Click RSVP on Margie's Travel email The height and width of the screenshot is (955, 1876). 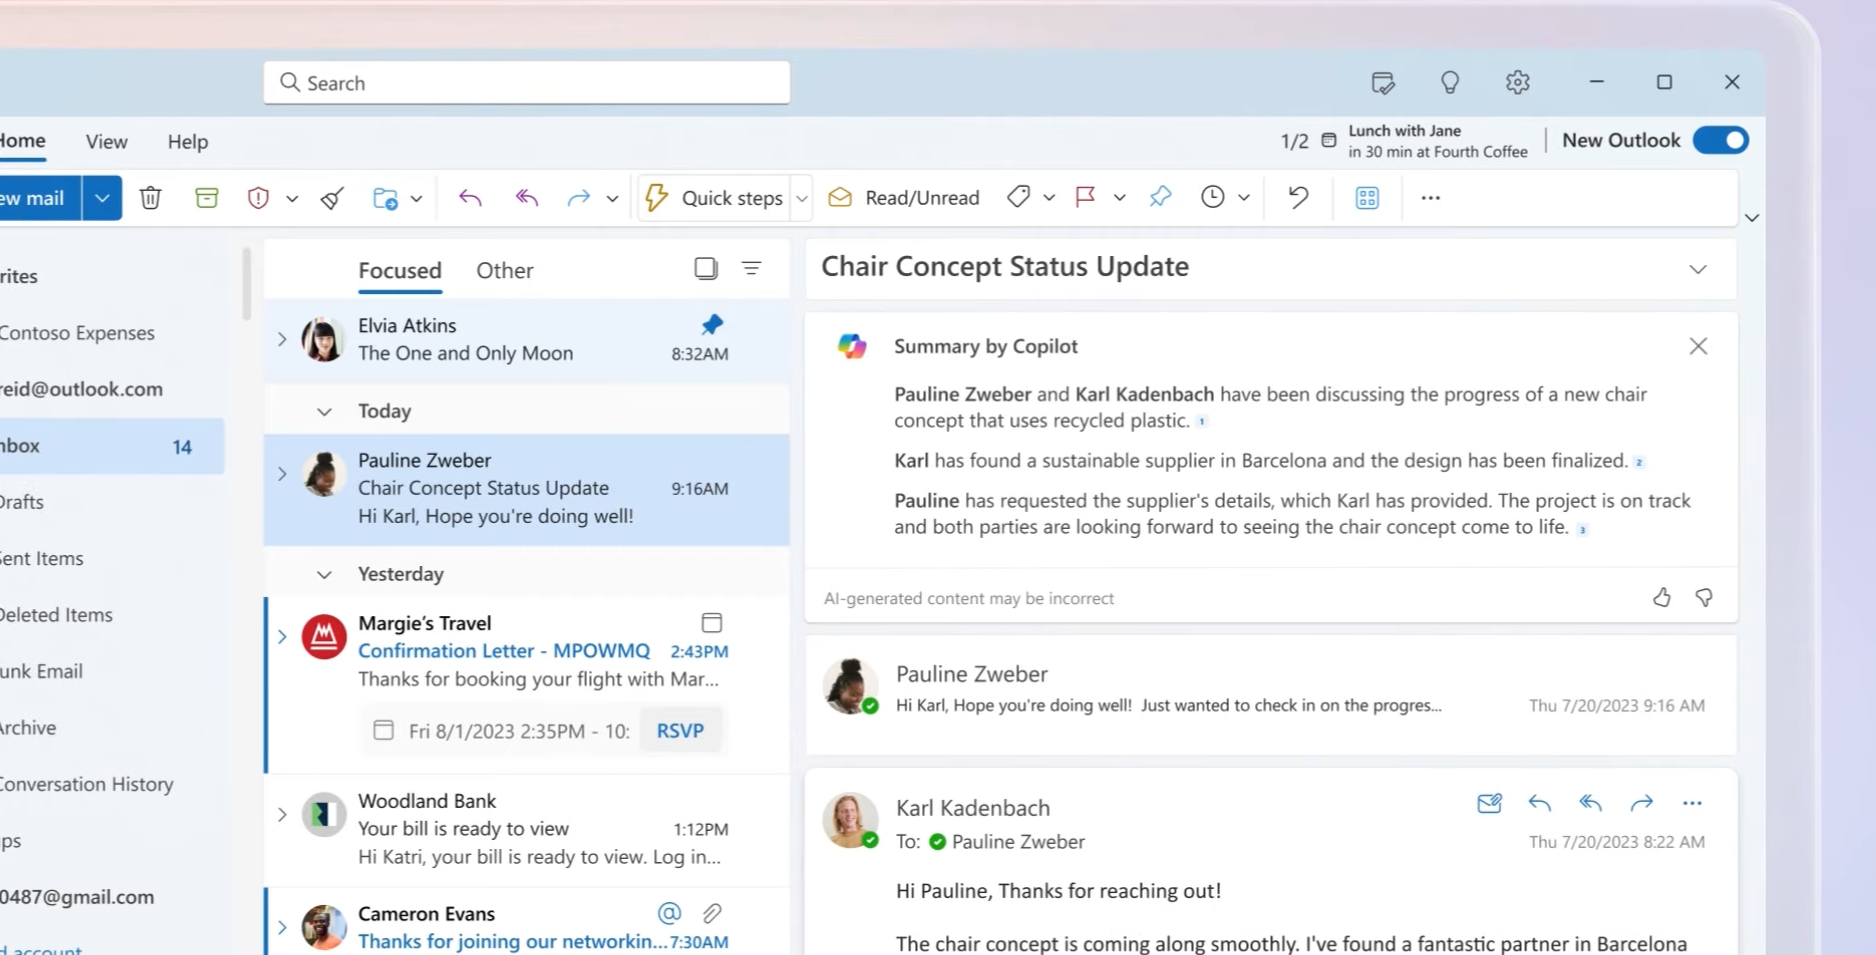pyautogui.click(x=680, y=731)
